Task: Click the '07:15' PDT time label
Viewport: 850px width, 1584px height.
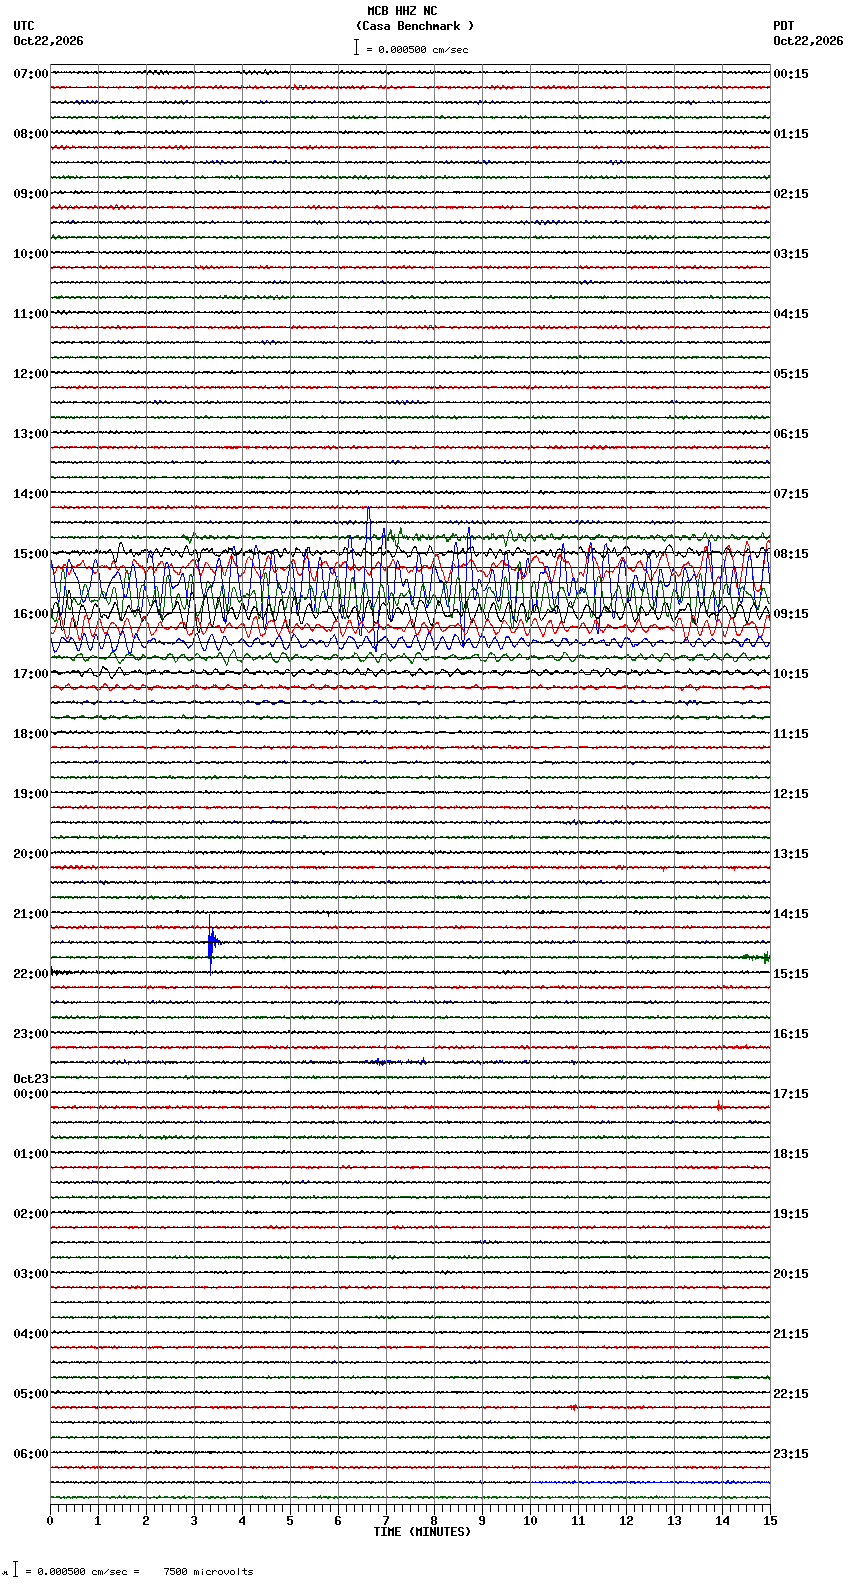Action: pos(791,494)
